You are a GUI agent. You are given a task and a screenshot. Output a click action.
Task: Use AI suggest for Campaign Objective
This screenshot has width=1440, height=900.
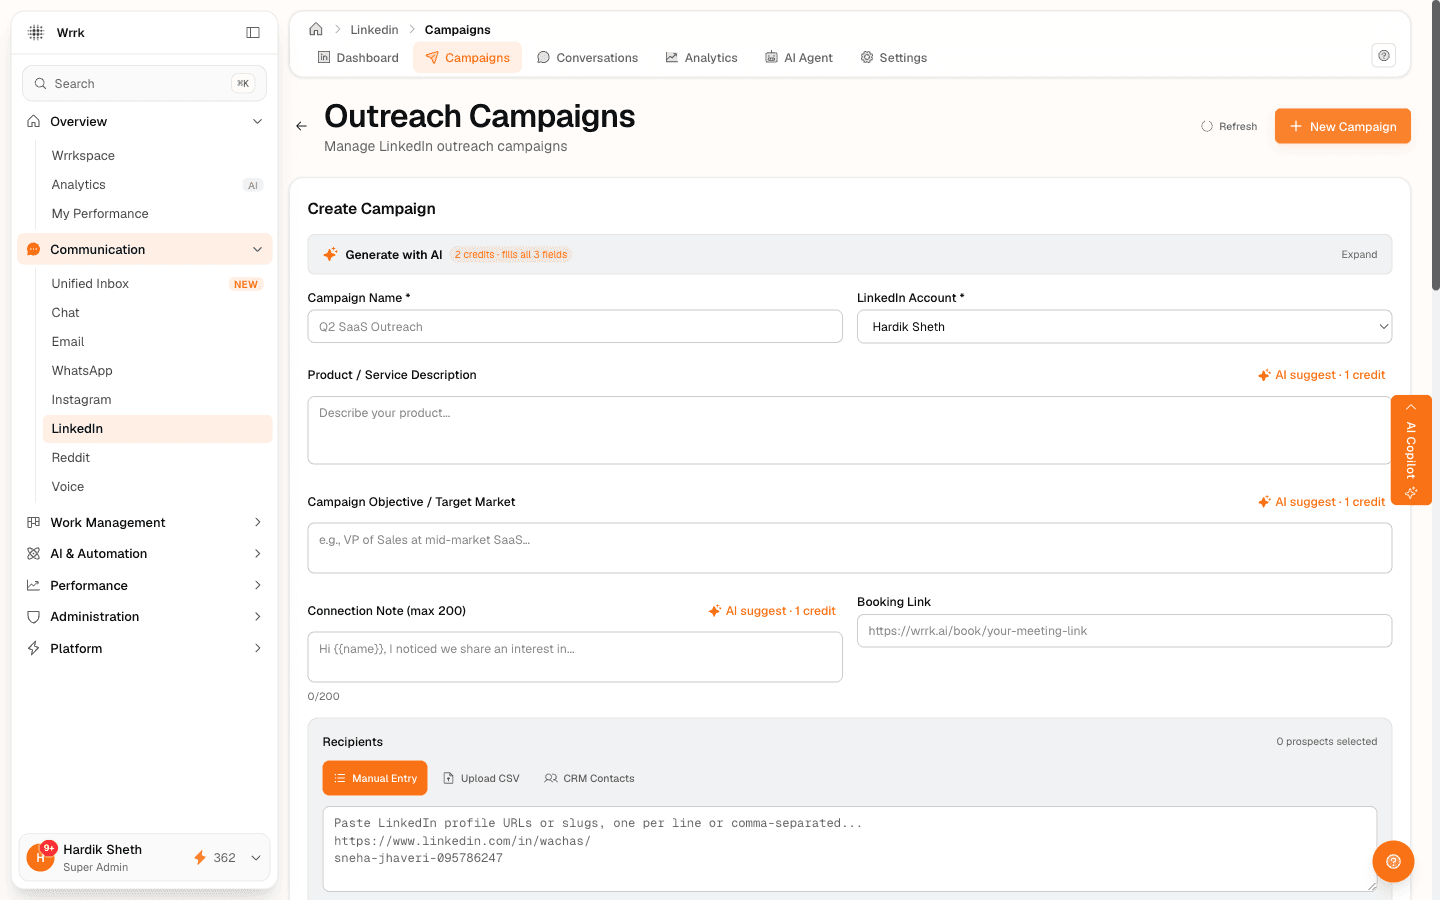[x=1321, y=502]
